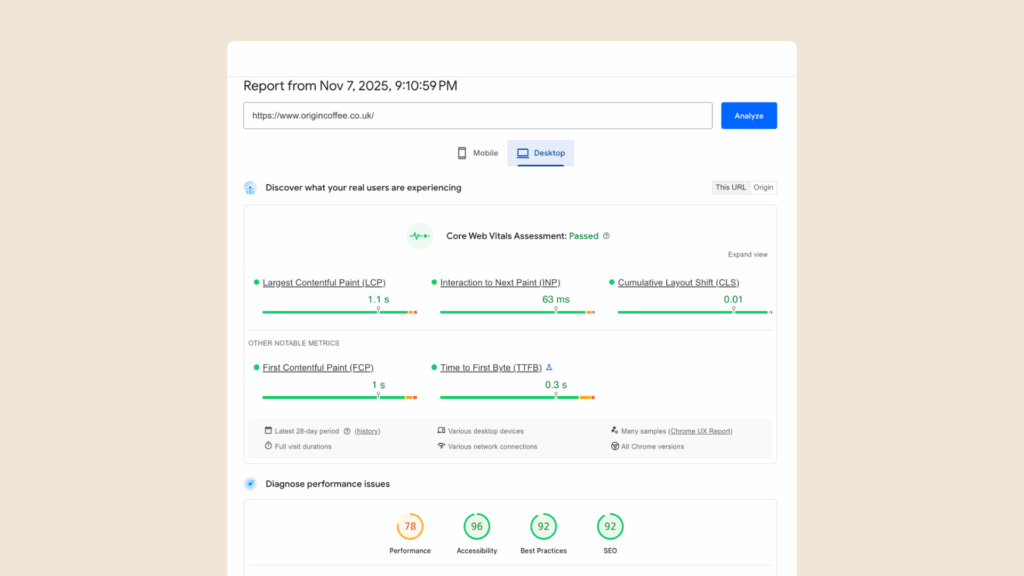Open Largest Contentful Paint (LCP) link
Image resolution: width=1024 pixels, height=576 pixels.
(x=324, y=283)
